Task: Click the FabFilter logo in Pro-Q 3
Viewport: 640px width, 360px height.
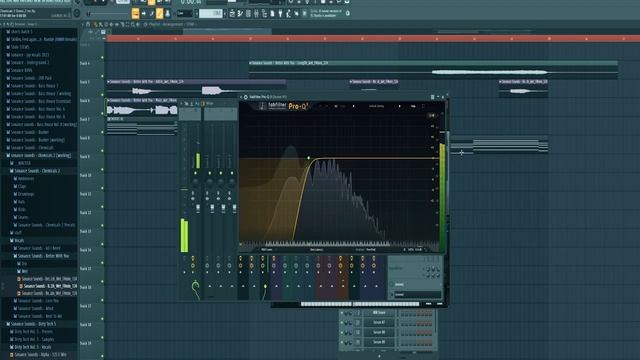Action: tap(278, 106)
